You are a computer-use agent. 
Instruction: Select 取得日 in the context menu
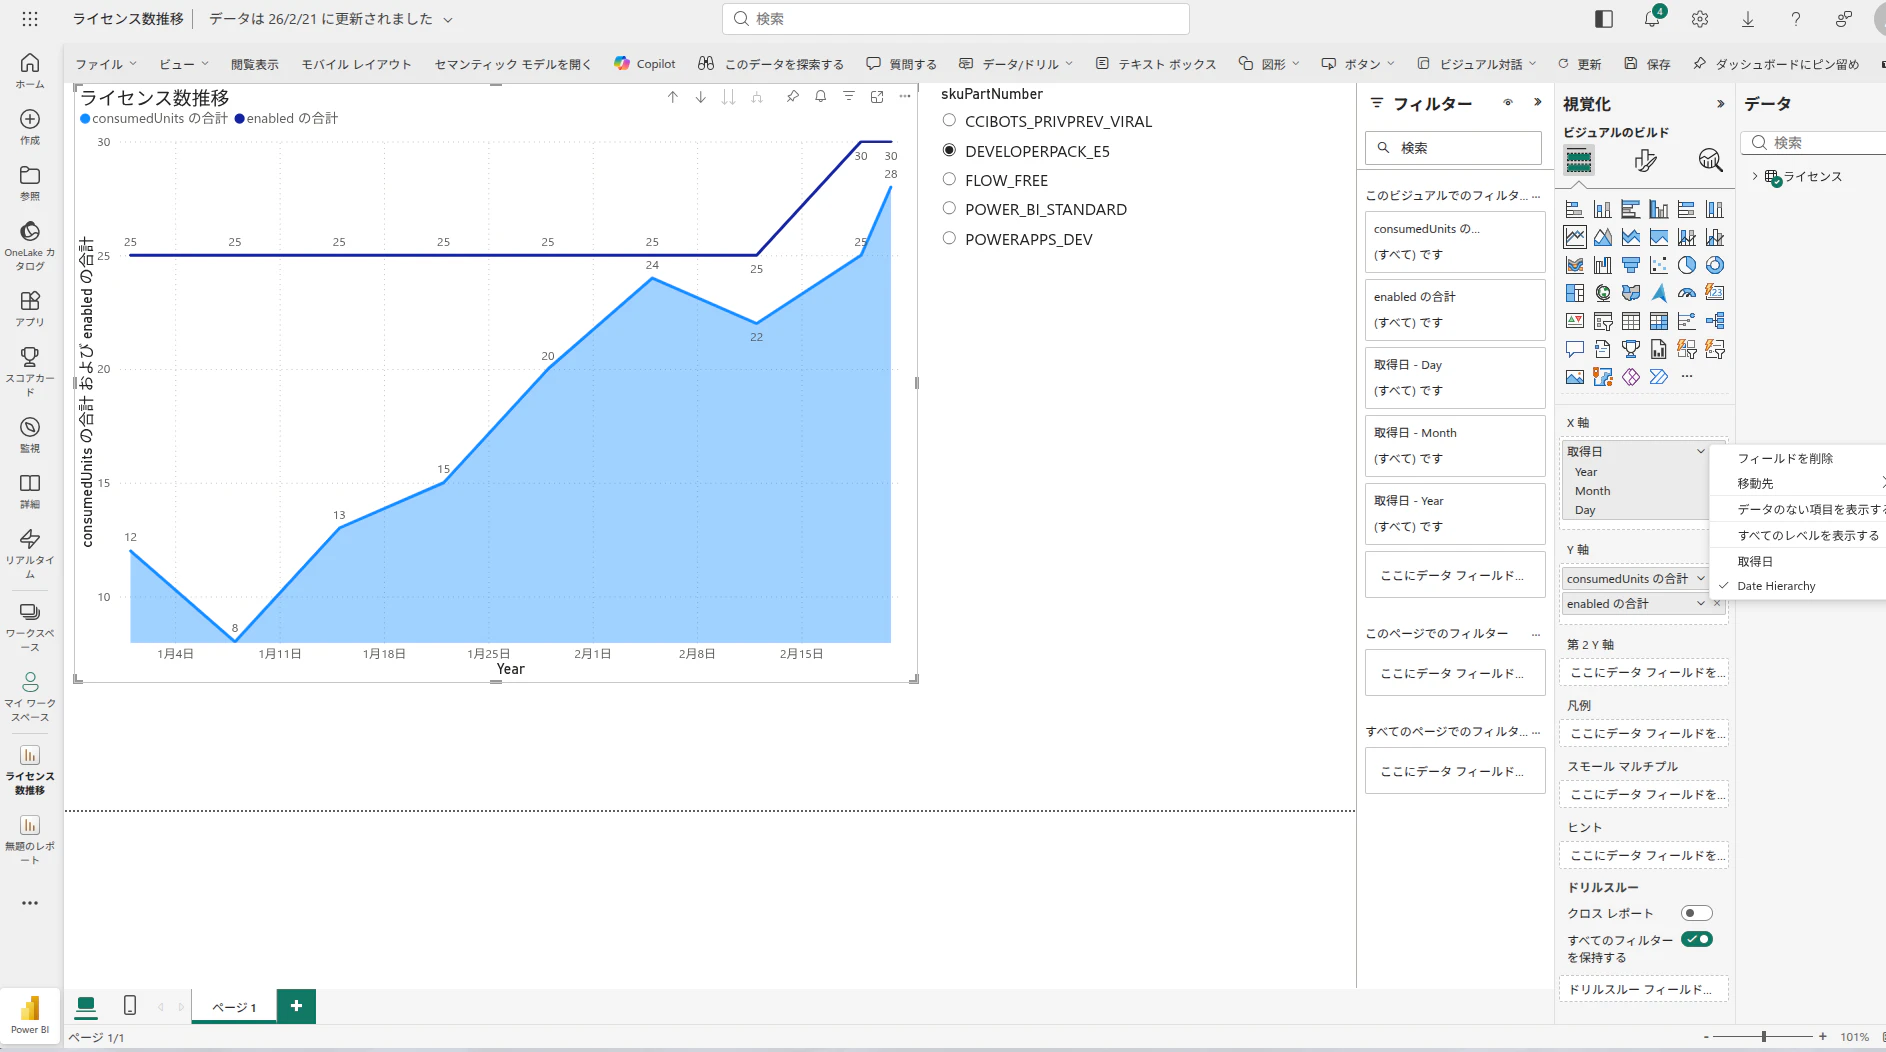tap(1755, 561)
